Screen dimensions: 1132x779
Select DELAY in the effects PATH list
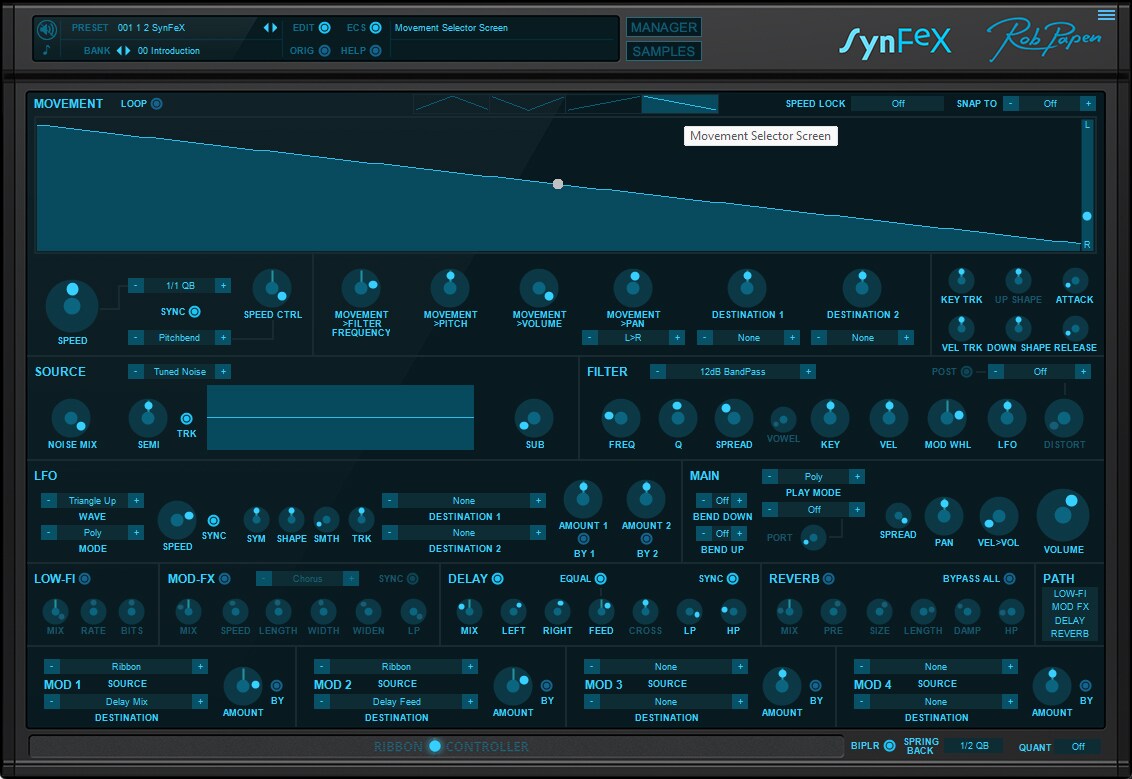pos(1069,621)
